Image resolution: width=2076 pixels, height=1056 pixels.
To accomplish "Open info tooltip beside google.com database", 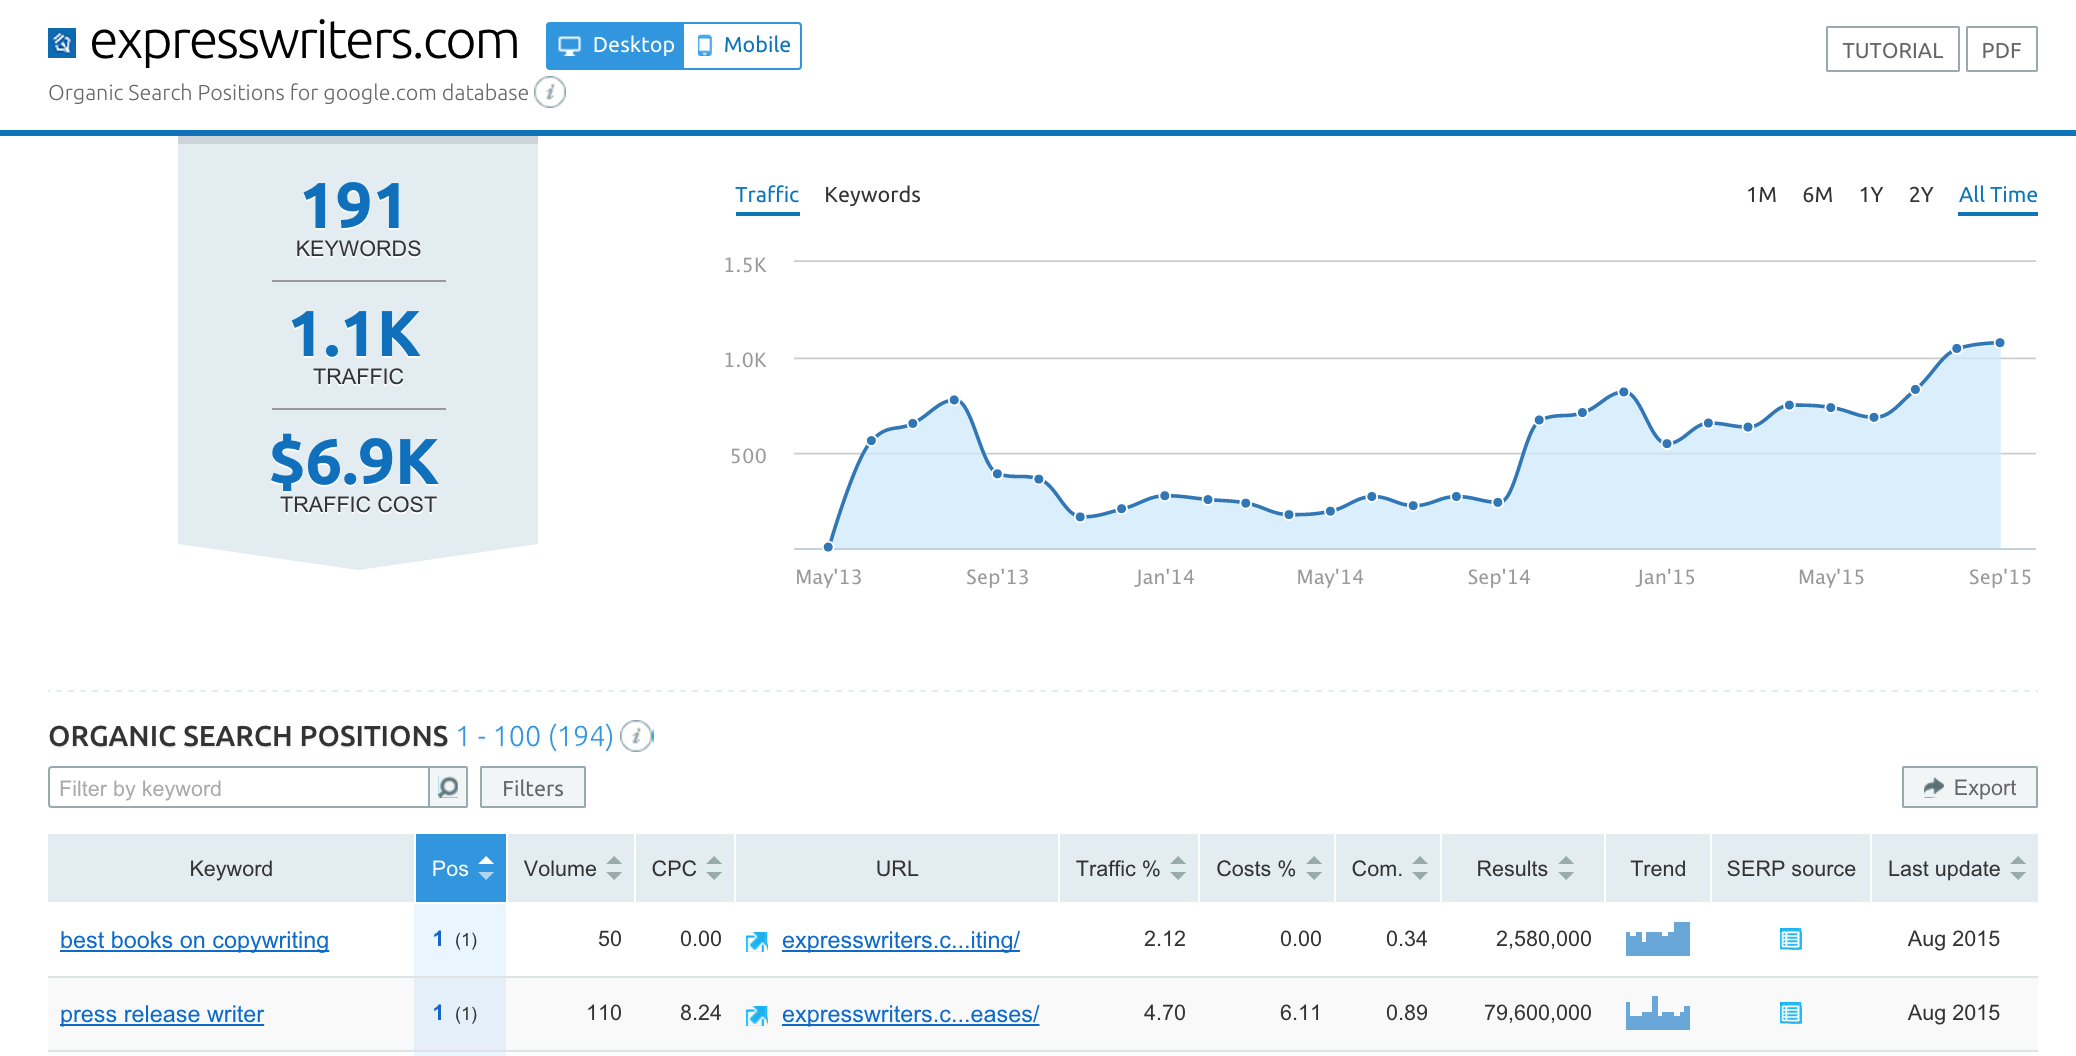I will pos(550,92).
